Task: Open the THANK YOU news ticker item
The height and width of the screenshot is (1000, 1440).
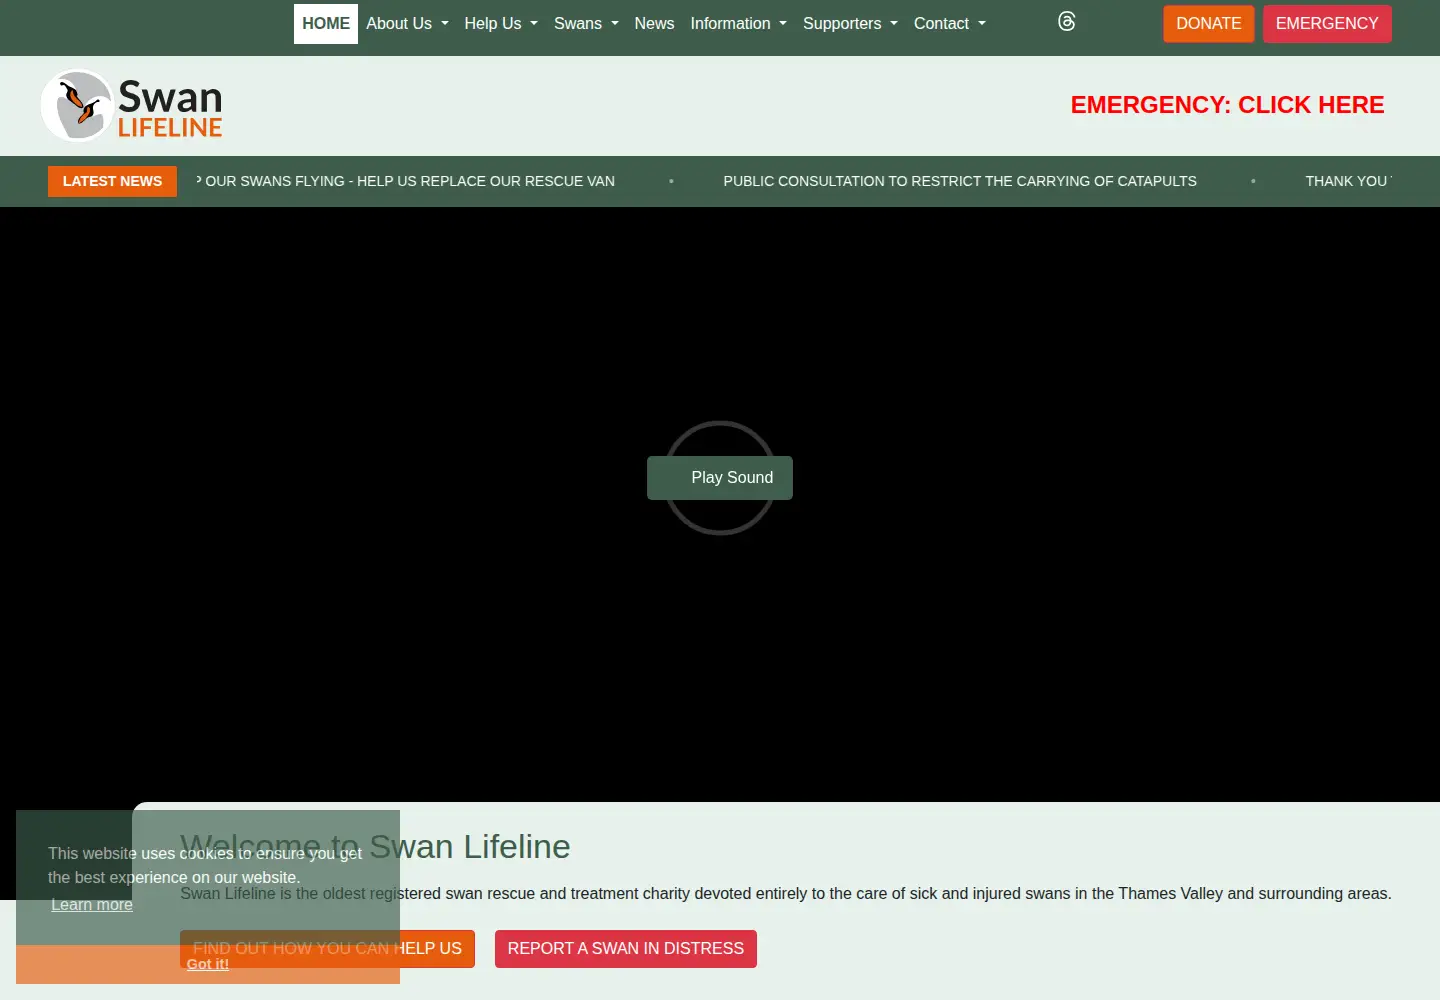Action: [1348, 181]
